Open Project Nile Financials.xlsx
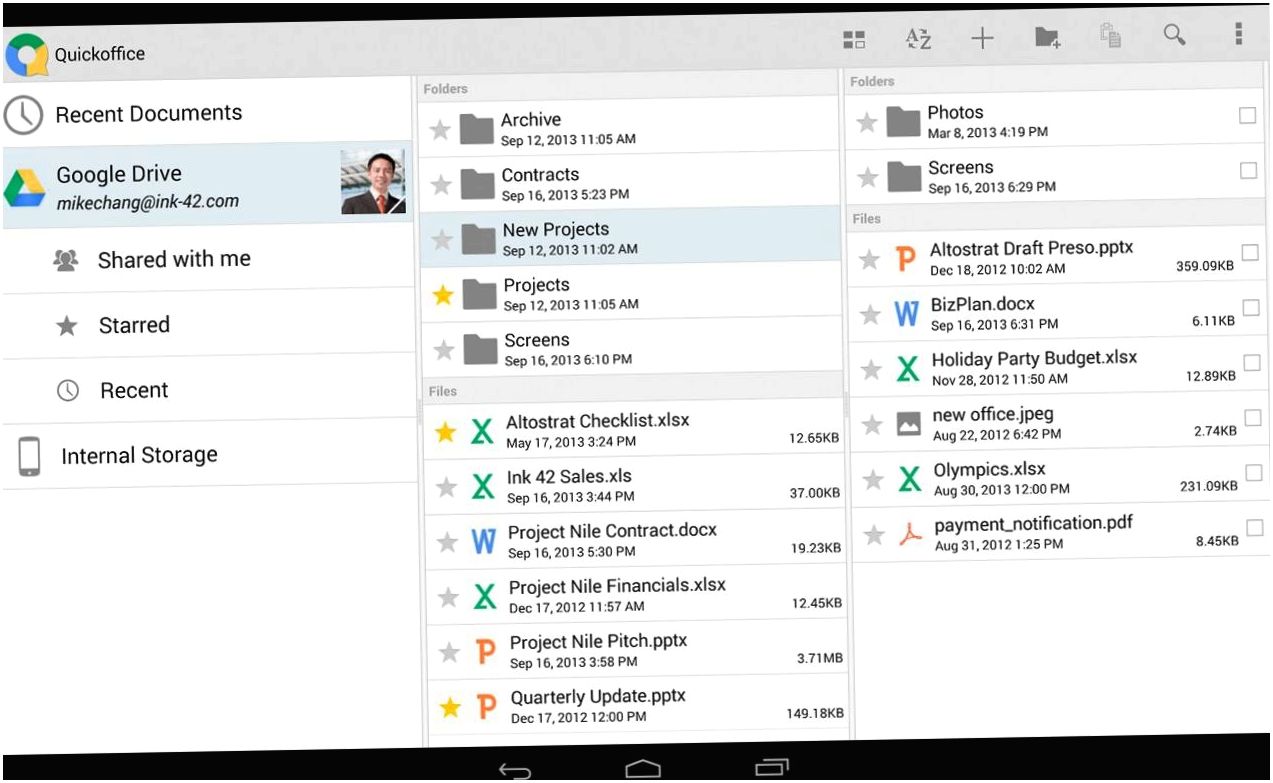The width and height of the screenshot is (1273, 783). [x=638, y=595]
